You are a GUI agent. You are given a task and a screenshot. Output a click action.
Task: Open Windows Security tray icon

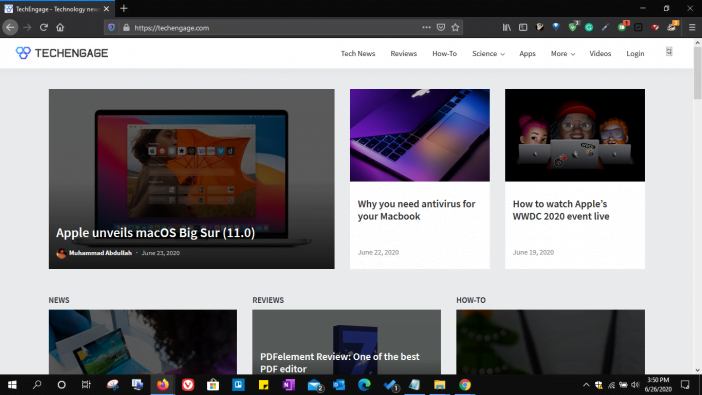(599, 385)
